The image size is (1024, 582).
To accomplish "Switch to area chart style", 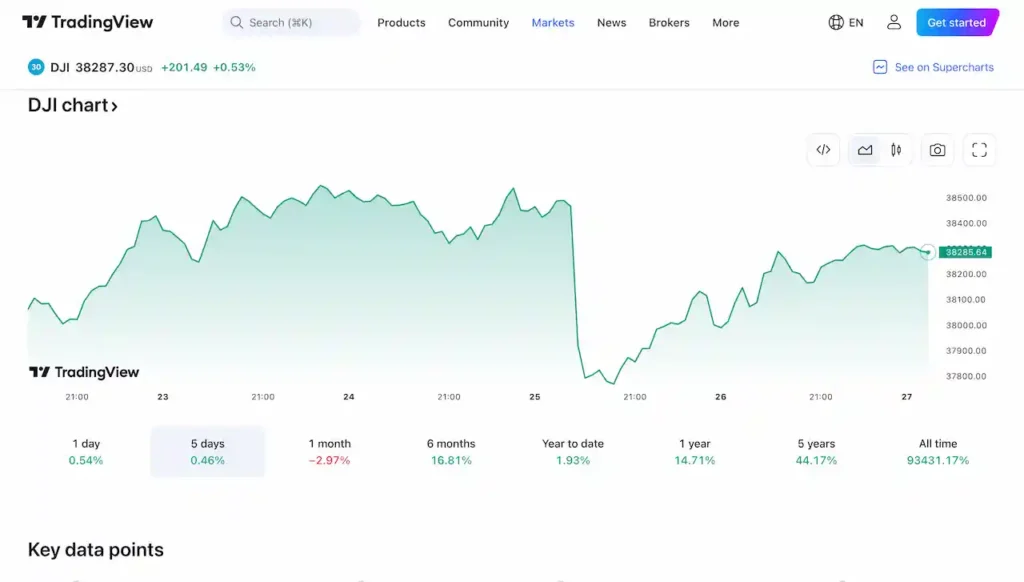I will pos(865,150).
